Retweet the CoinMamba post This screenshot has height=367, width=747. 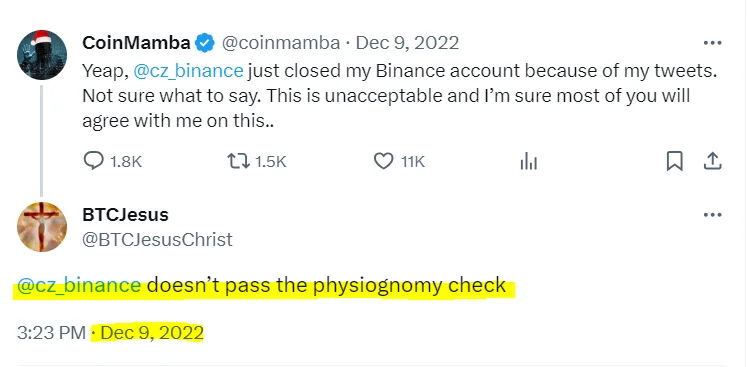pos(238,162)
